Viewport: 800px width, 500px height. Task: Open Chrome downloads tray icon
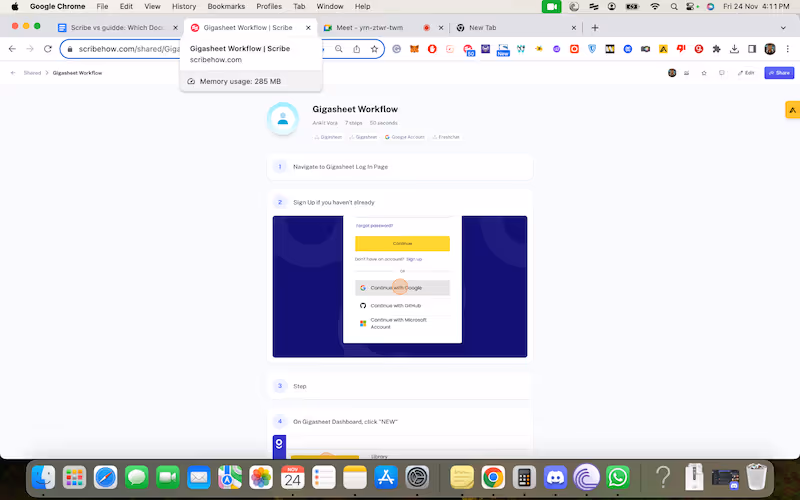734,49
